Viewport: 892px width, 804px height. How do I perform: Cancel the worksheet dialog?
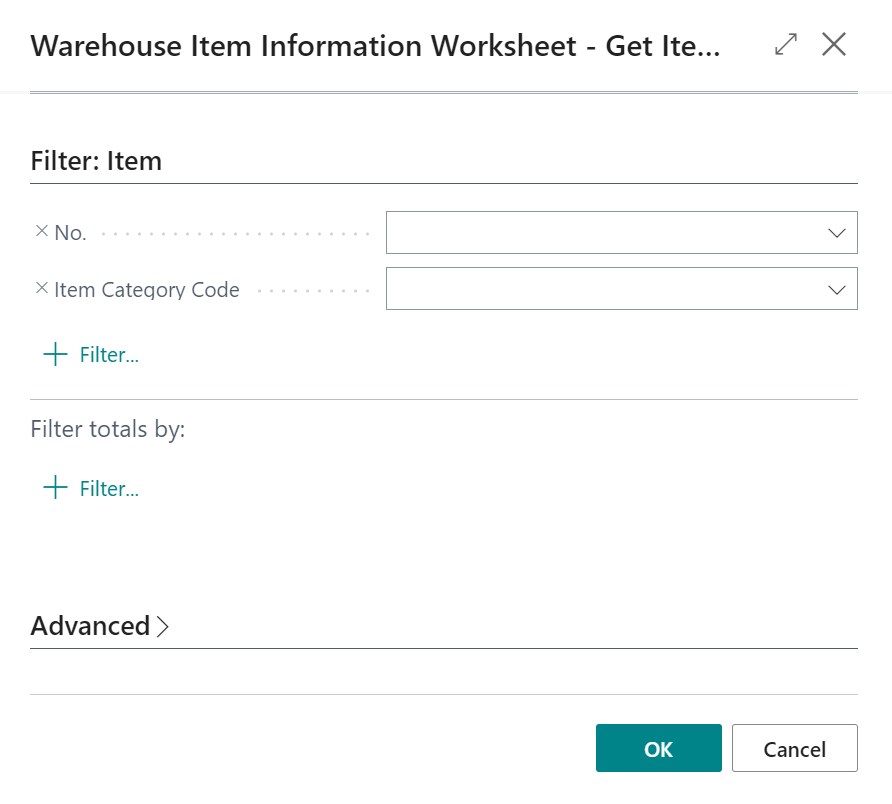[x=795, y=748]
